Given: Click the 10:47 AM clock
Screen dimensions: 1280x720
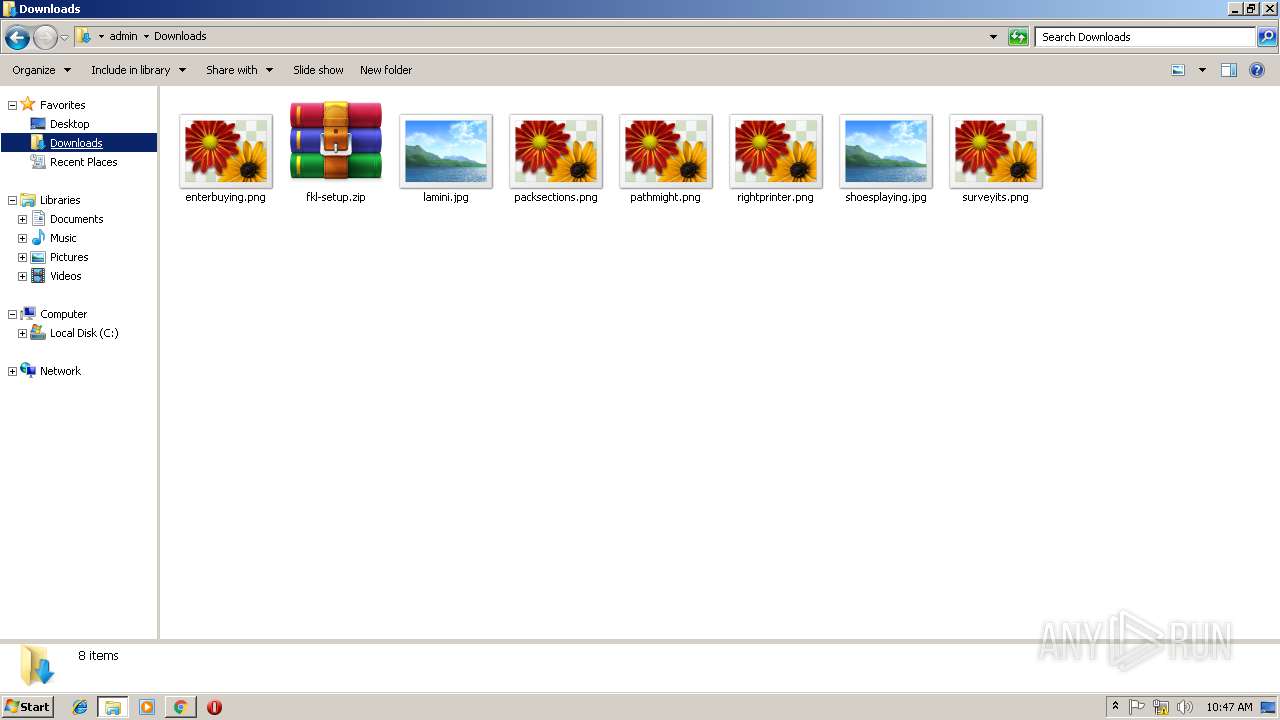Looking at the screenshot, I should [1229, 707].
